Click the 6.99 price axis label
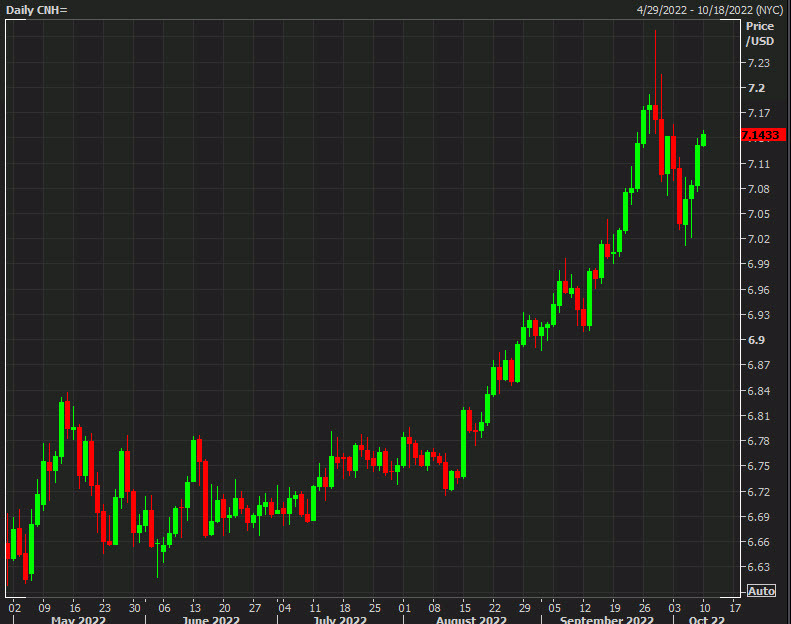 [x=759, y=264]
